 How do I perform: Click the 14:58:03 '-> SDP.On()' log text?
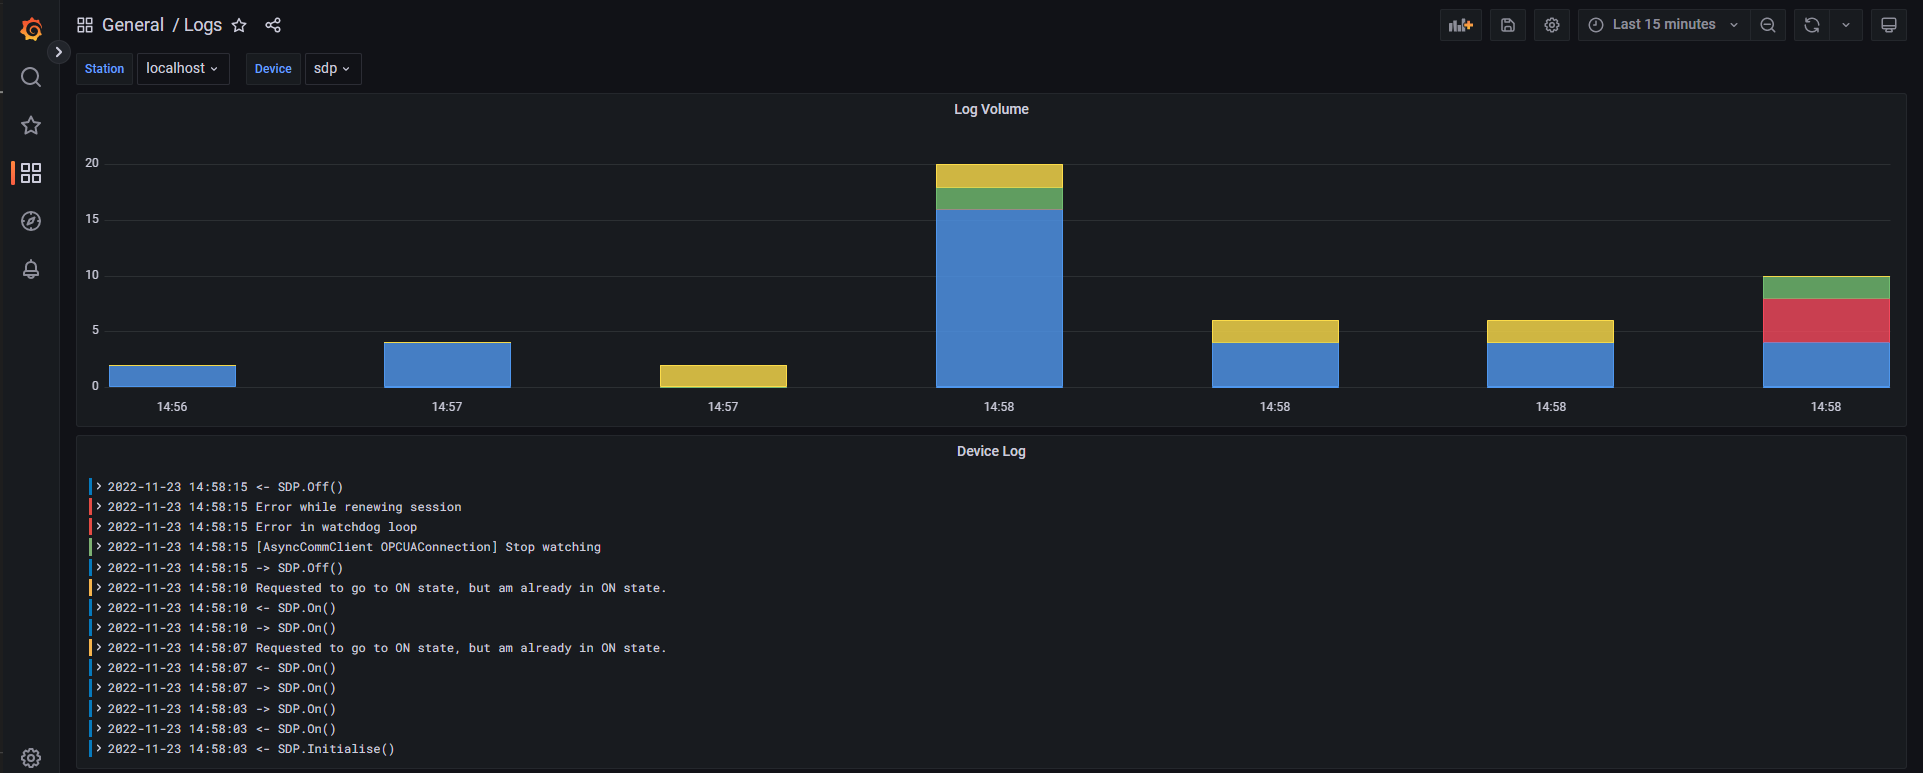point(296,709)
